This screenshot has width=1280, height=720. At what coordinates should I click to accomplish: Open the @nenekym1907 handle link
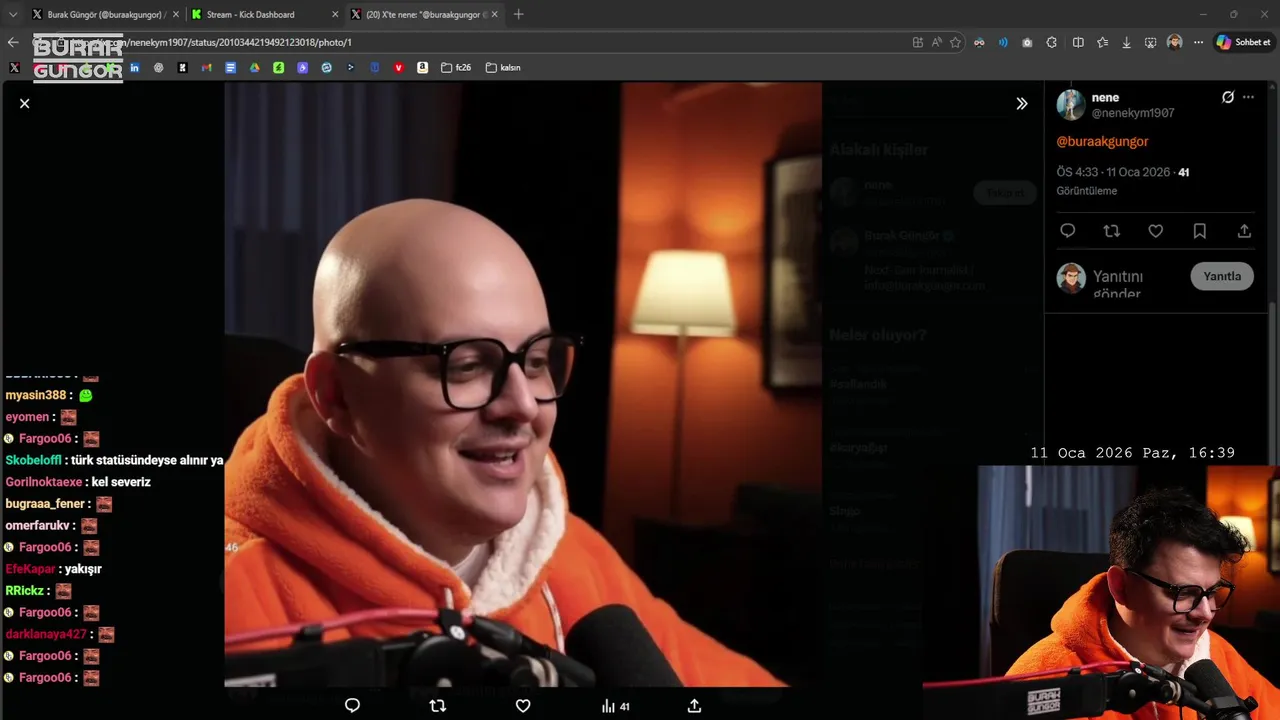1133,113
